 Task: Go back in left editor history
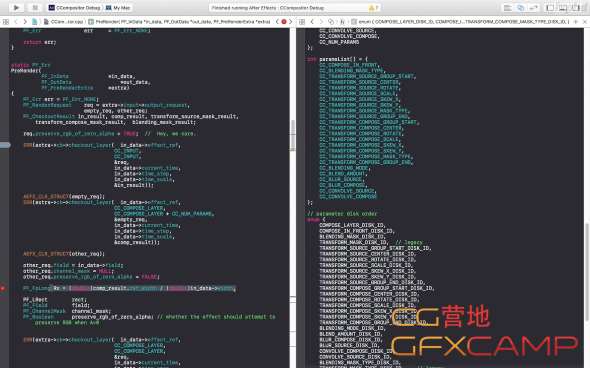point(16,22)
